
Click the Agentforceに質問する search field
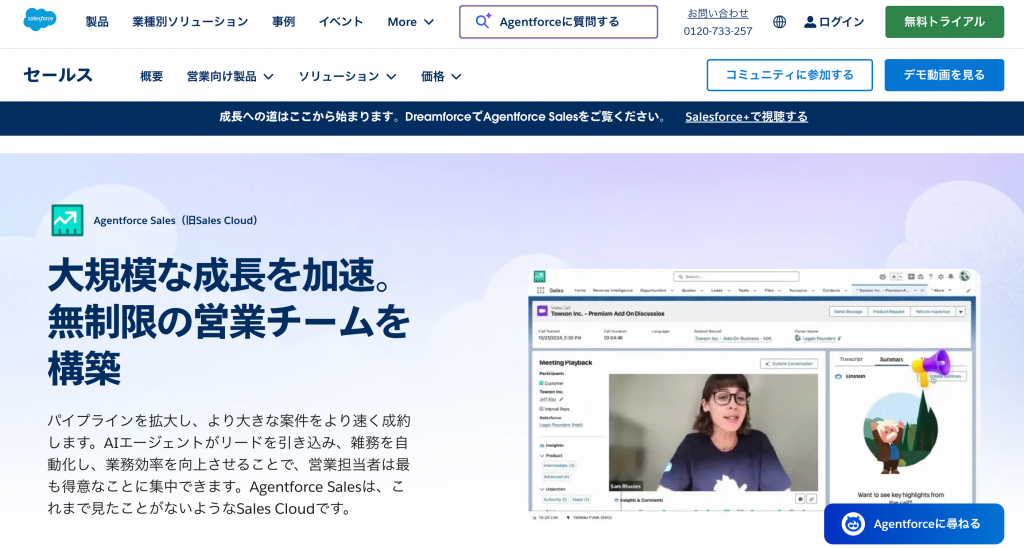[558, 22]
